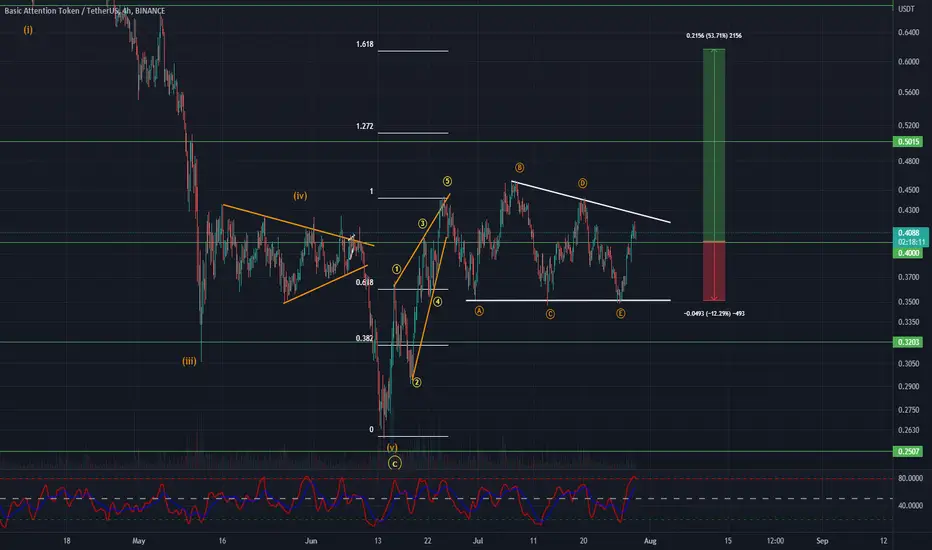Select the current price label 0.4088
Image resolution: width=932 pixels, height=550 pixels.
pos(909,233)
